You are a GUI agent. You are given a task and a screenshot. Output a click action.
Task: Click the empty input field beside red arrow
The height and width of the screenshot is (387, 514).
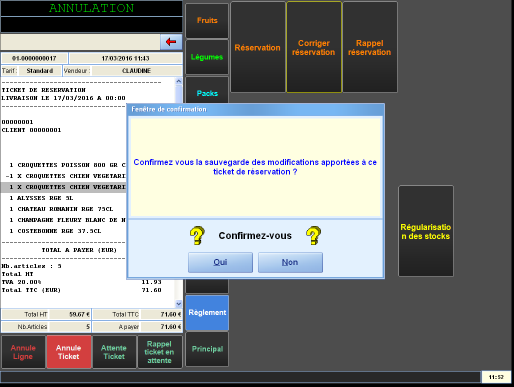pyautogui.click(x=80, y=42)
